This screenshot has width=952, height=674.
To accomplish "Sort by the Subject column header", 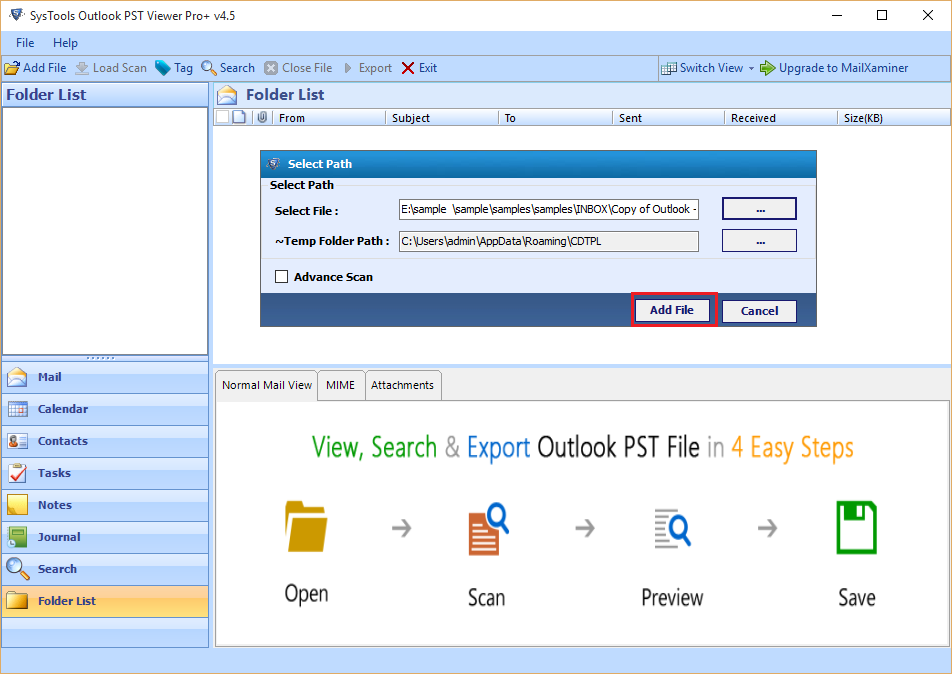I will [442, 118].
